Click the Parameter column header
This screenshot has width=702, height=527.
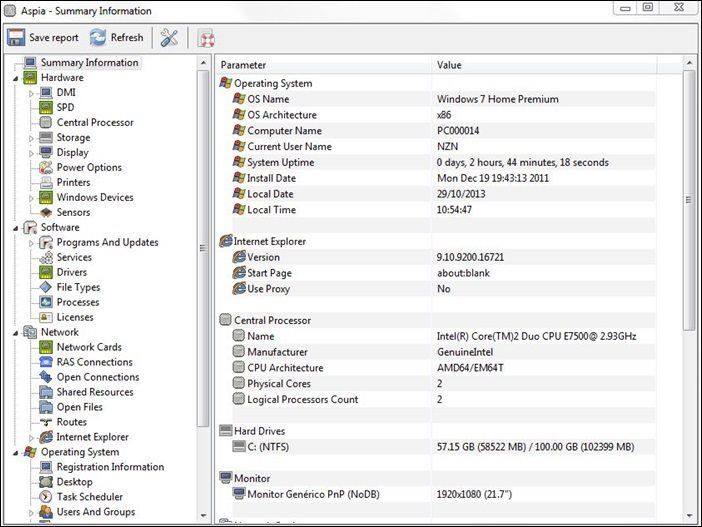[324, 65]
